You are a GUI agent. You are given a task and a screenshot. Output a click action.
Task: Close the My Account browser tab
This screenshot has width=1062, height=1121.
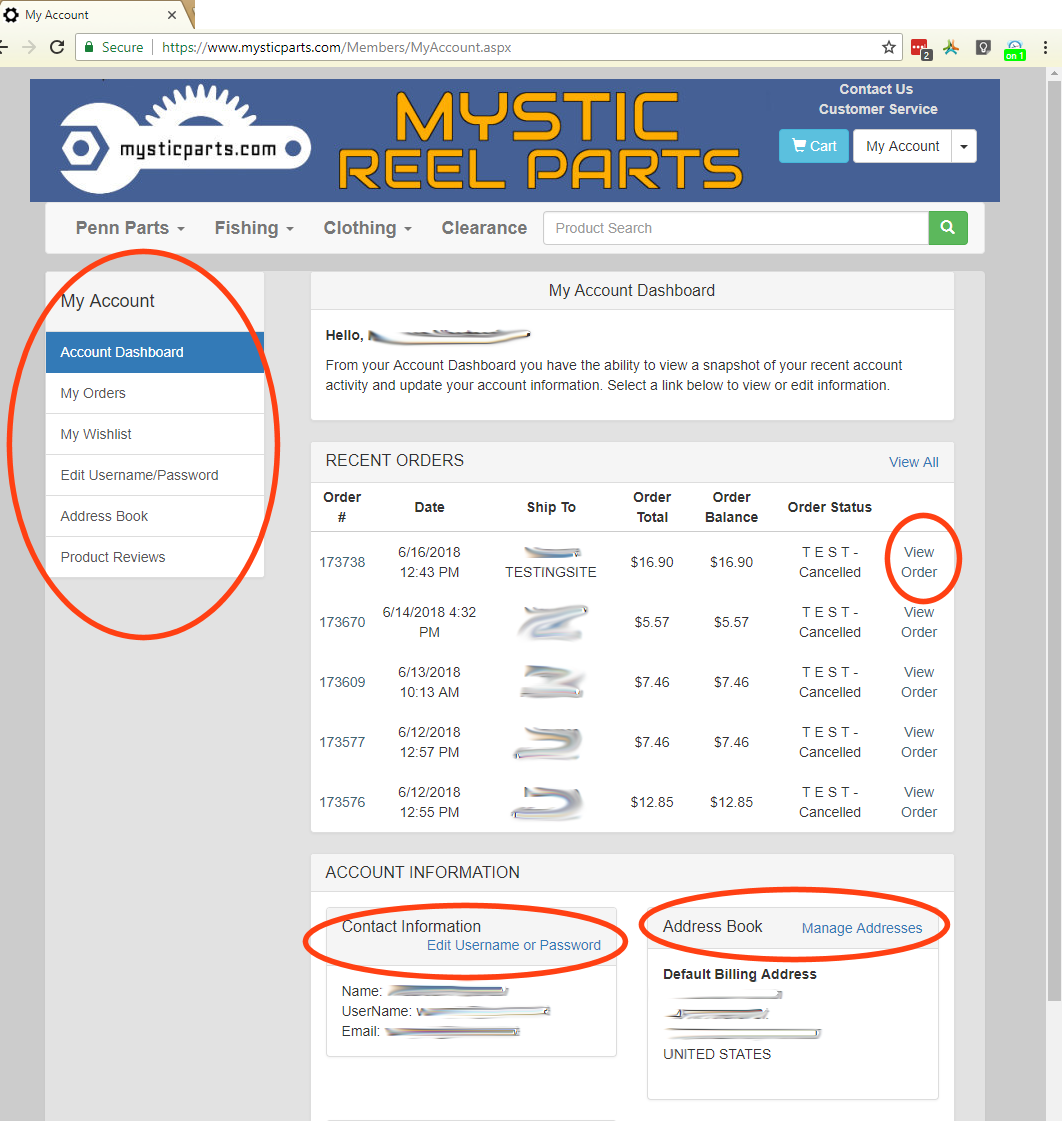pyautogui.click(x=172, y=15)
